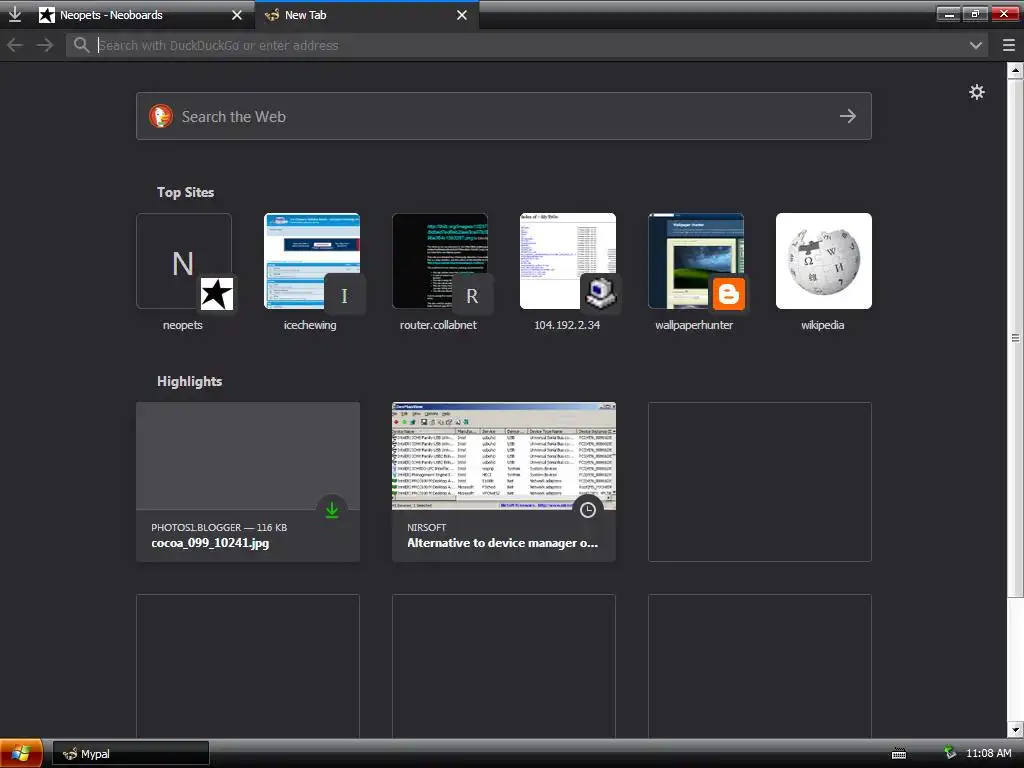Minimize the browser window
This screenshot has width=1024, height=768.
point(948,14)
